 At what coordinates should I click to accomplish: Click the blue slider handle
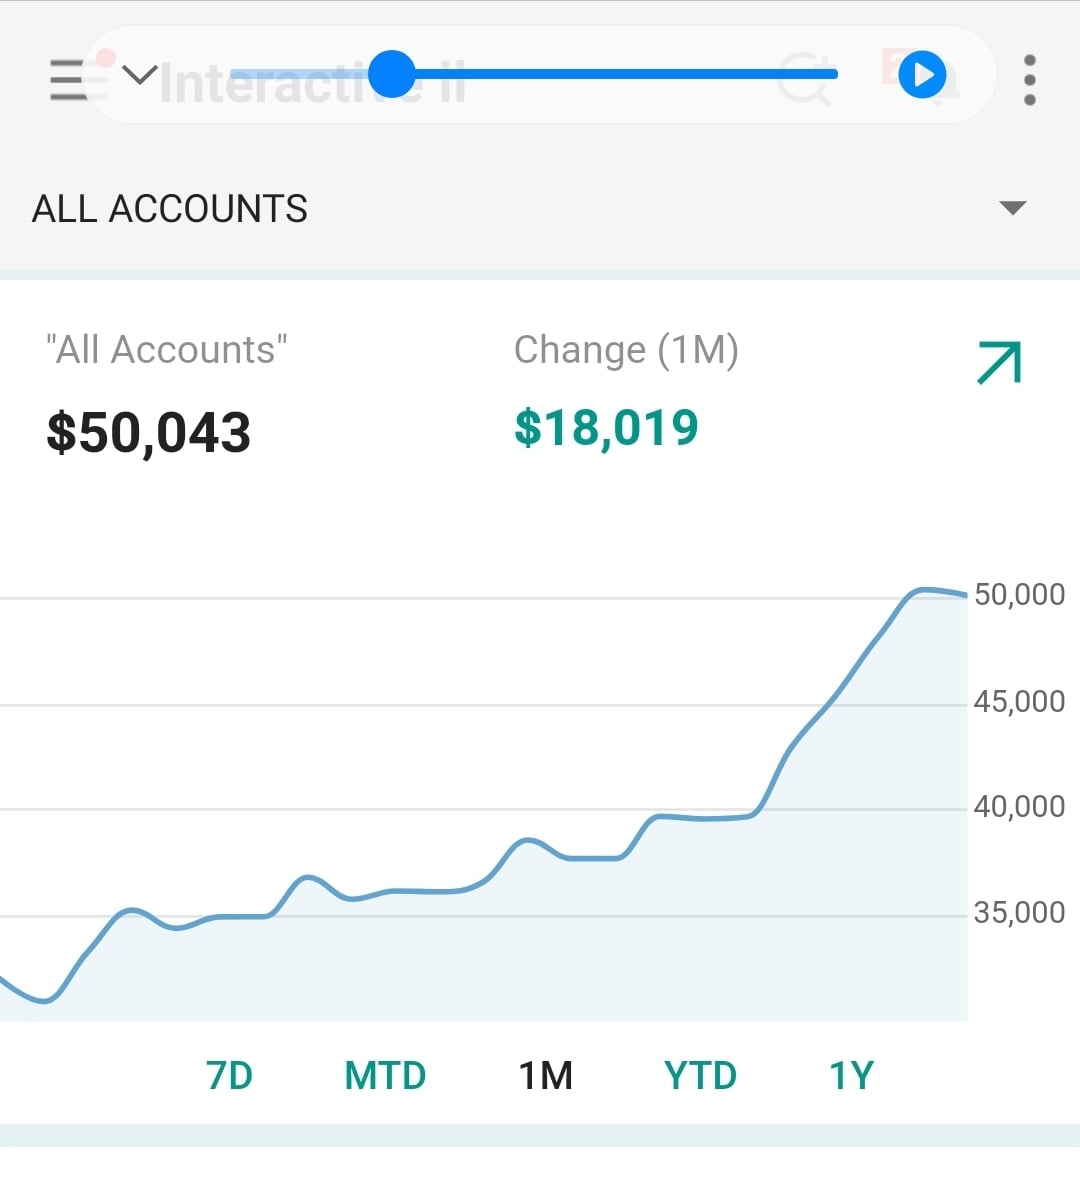click(392, 74)
